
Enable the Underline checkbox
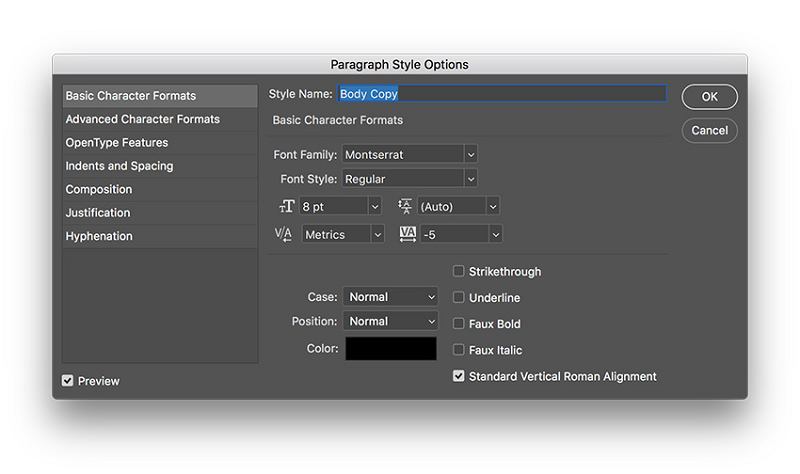point(459,297)
